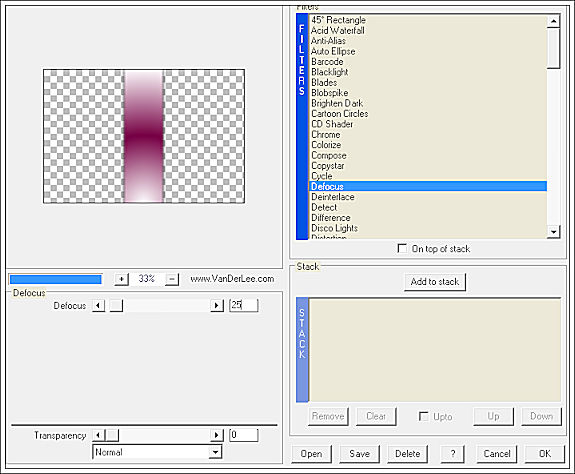Click the Delete button

408,454
